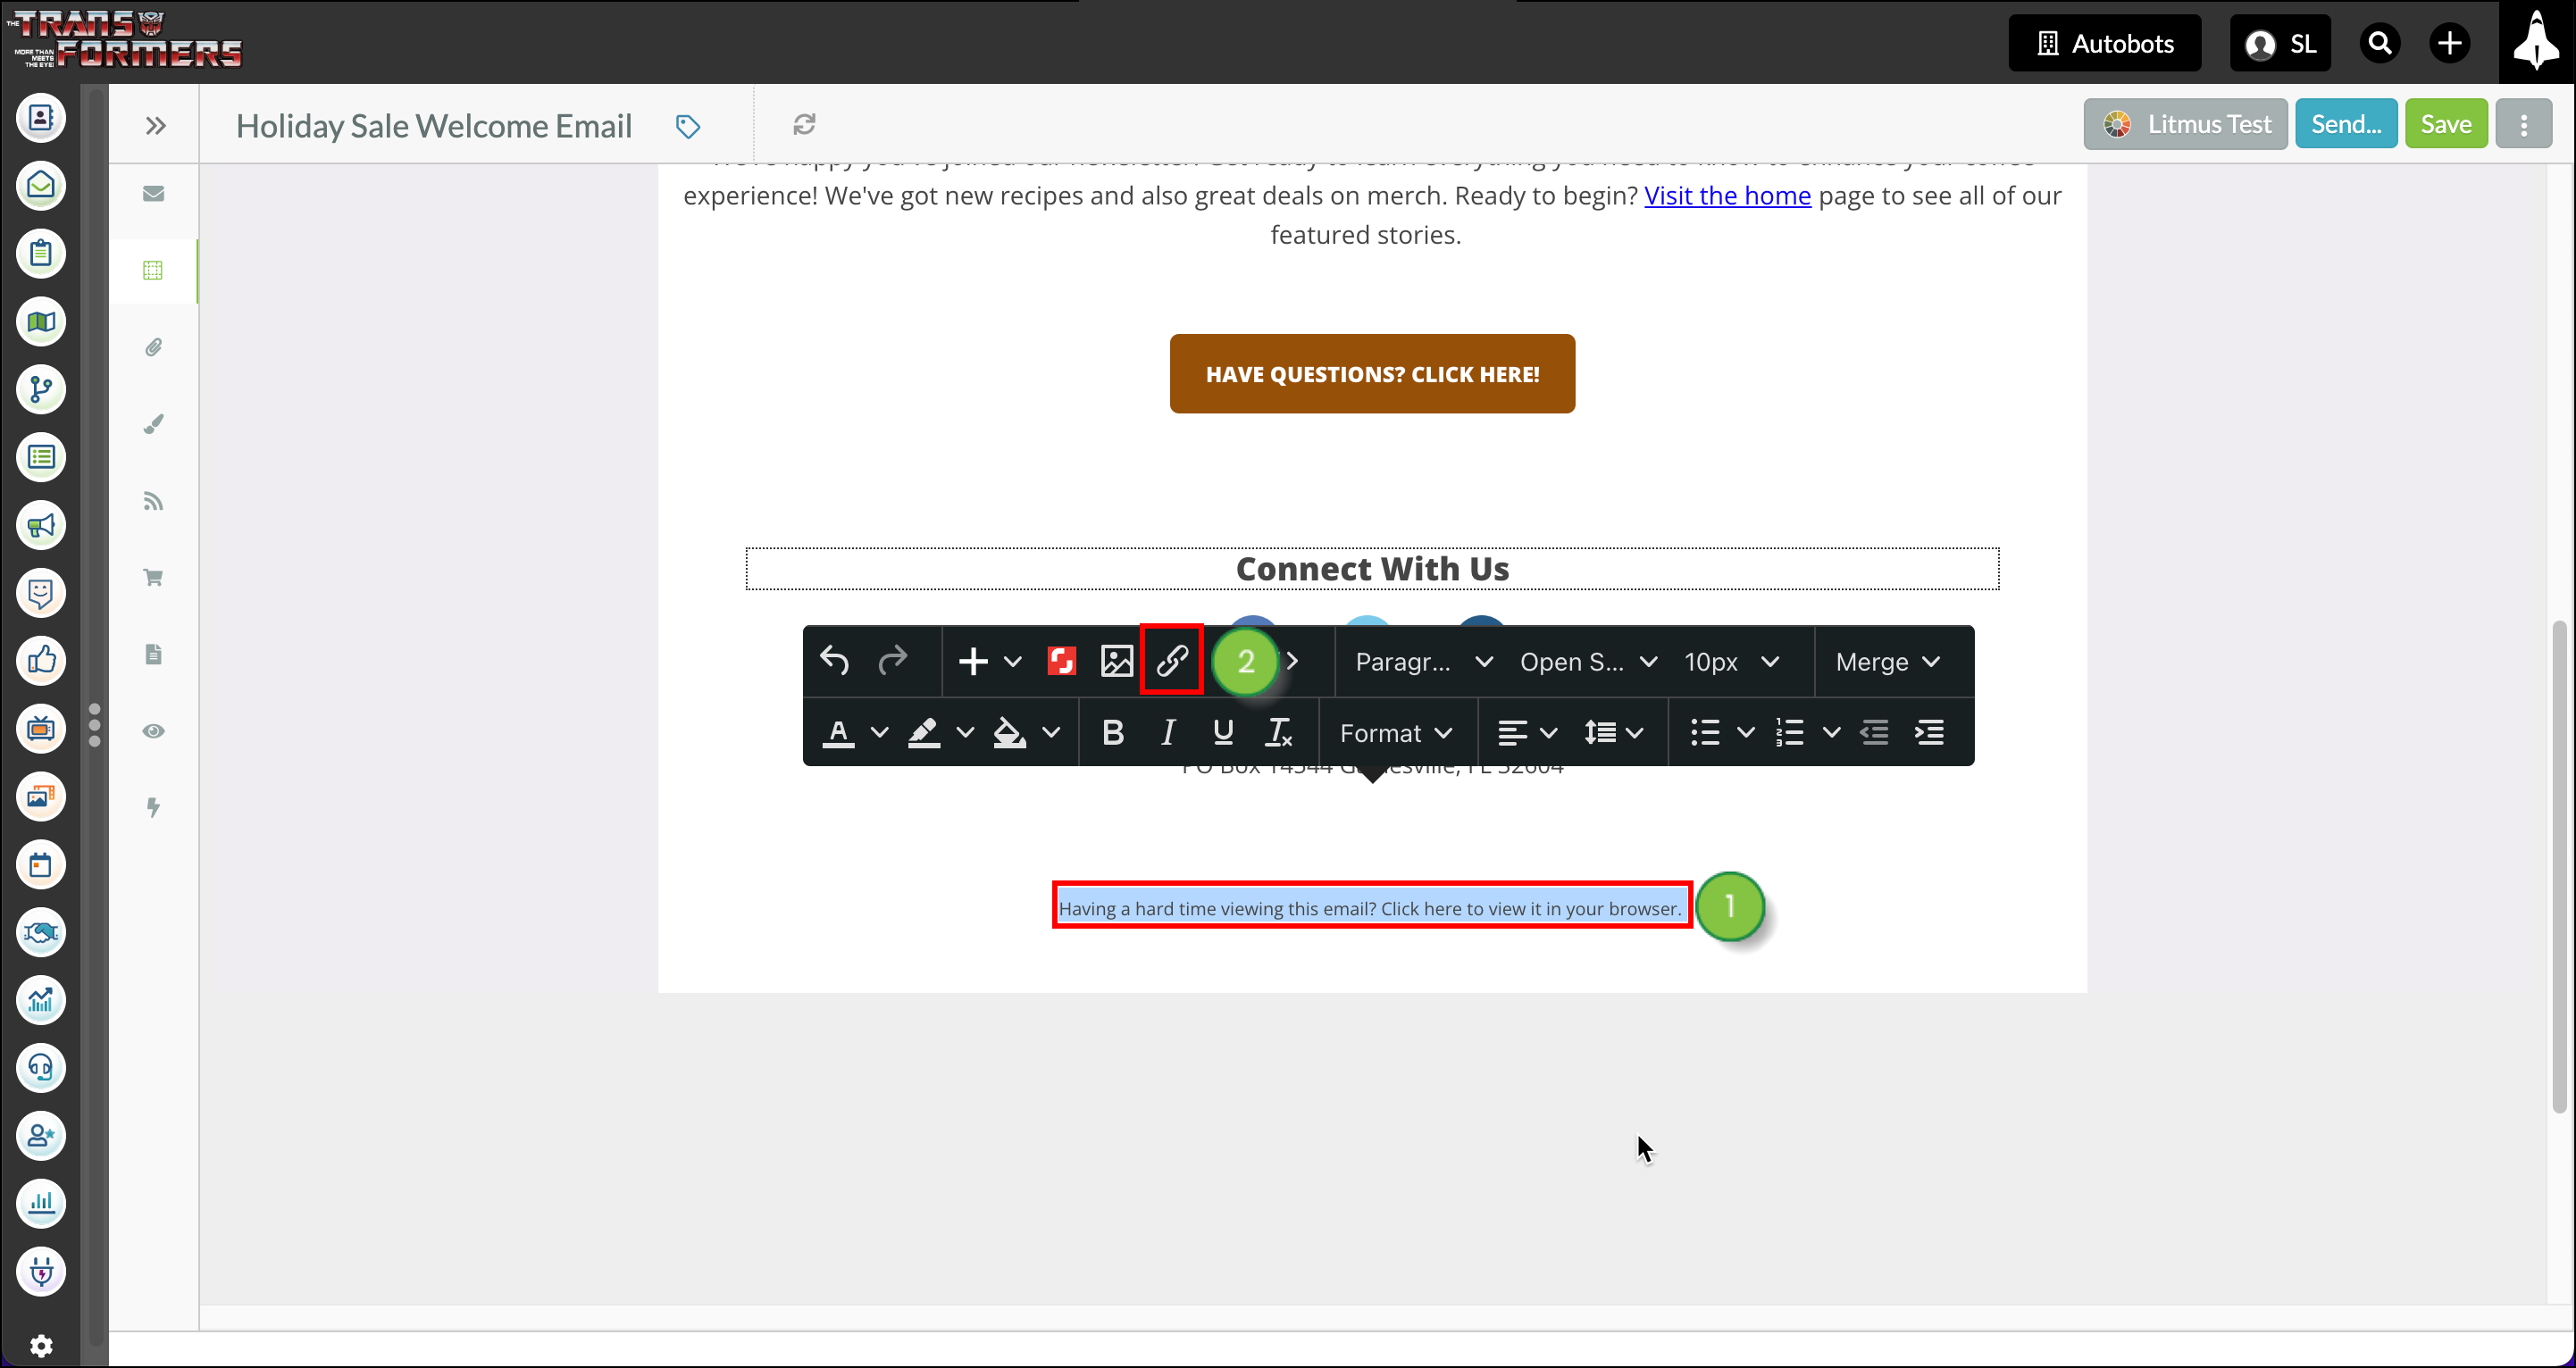Click the search magnifier icon
The width and height of the screenshot is (2576, 1368).
[2380, 43]
